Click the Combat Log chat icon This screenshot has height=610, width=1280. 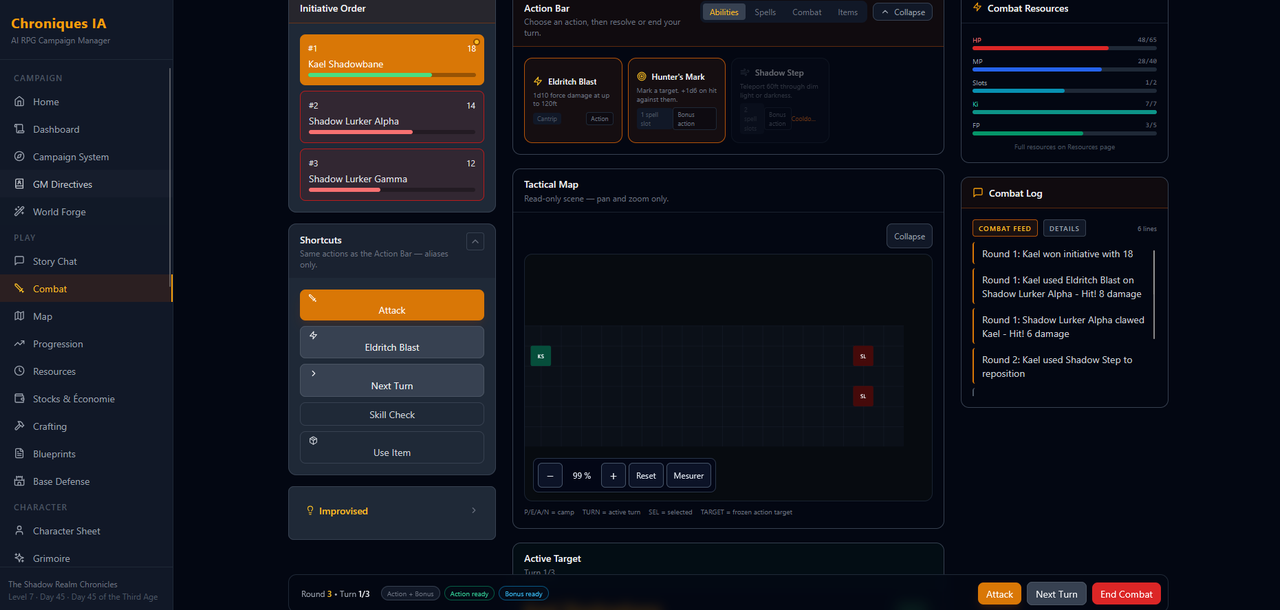977,193
